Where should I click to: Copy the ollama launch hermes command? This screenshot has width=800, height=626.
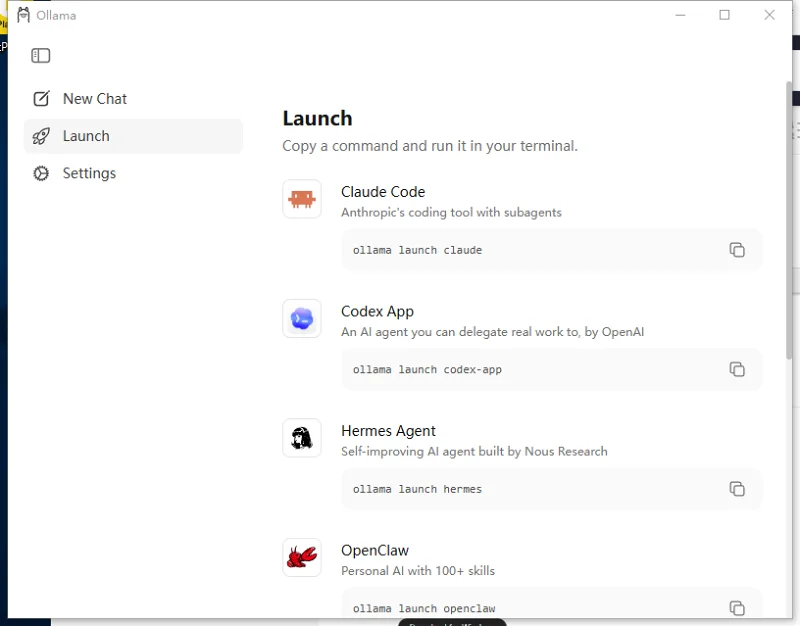[x=737, y=489]
